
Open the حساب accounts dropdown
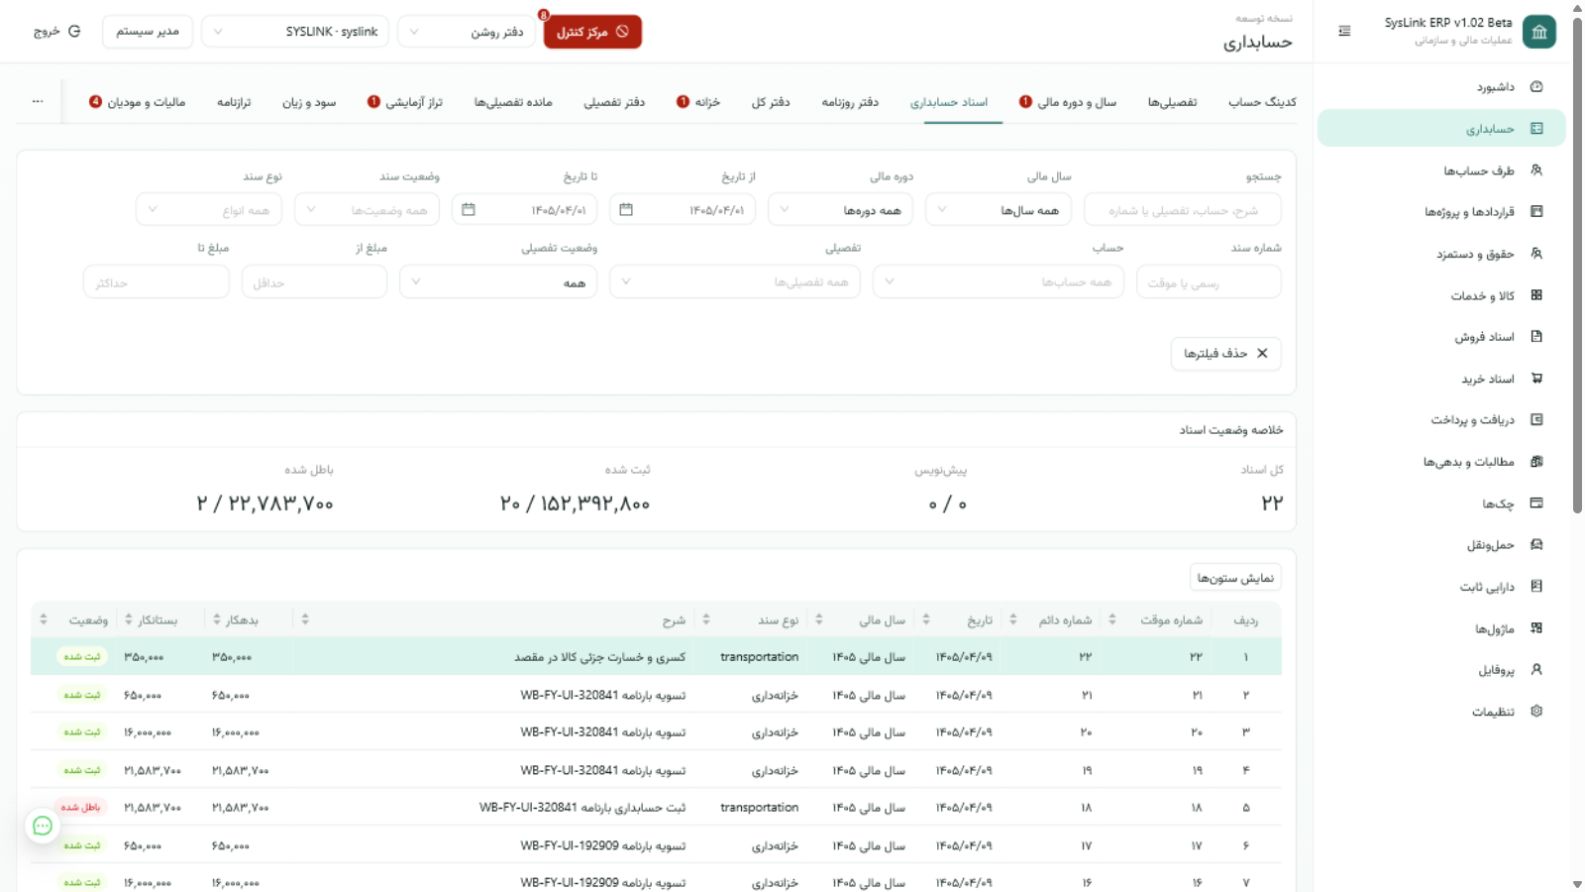tap(998, 282)
